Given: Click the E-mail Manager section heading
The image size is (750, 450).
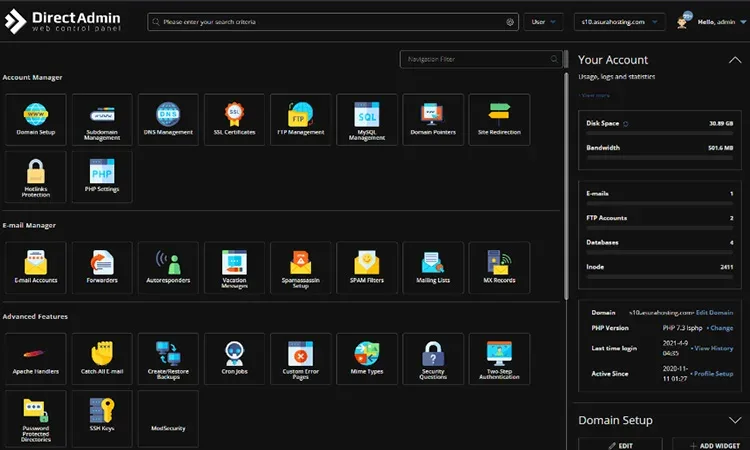Looking at the screenshot, I should coord(29,225).
